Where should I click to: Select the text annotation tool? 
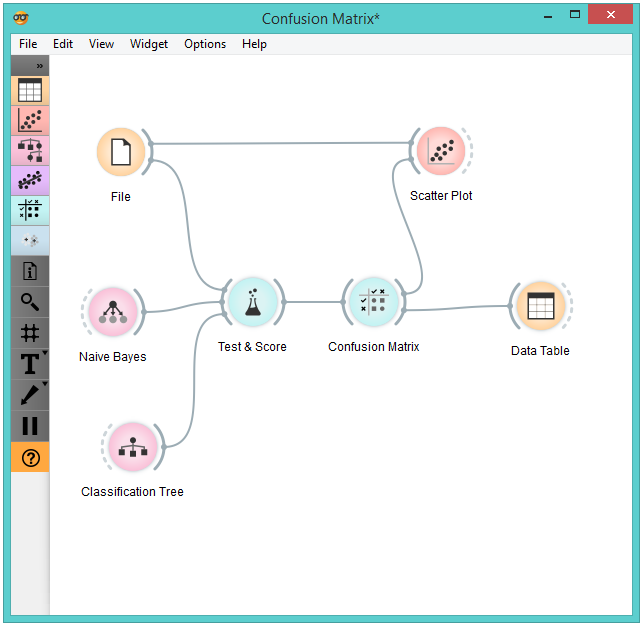pos(30,363)
